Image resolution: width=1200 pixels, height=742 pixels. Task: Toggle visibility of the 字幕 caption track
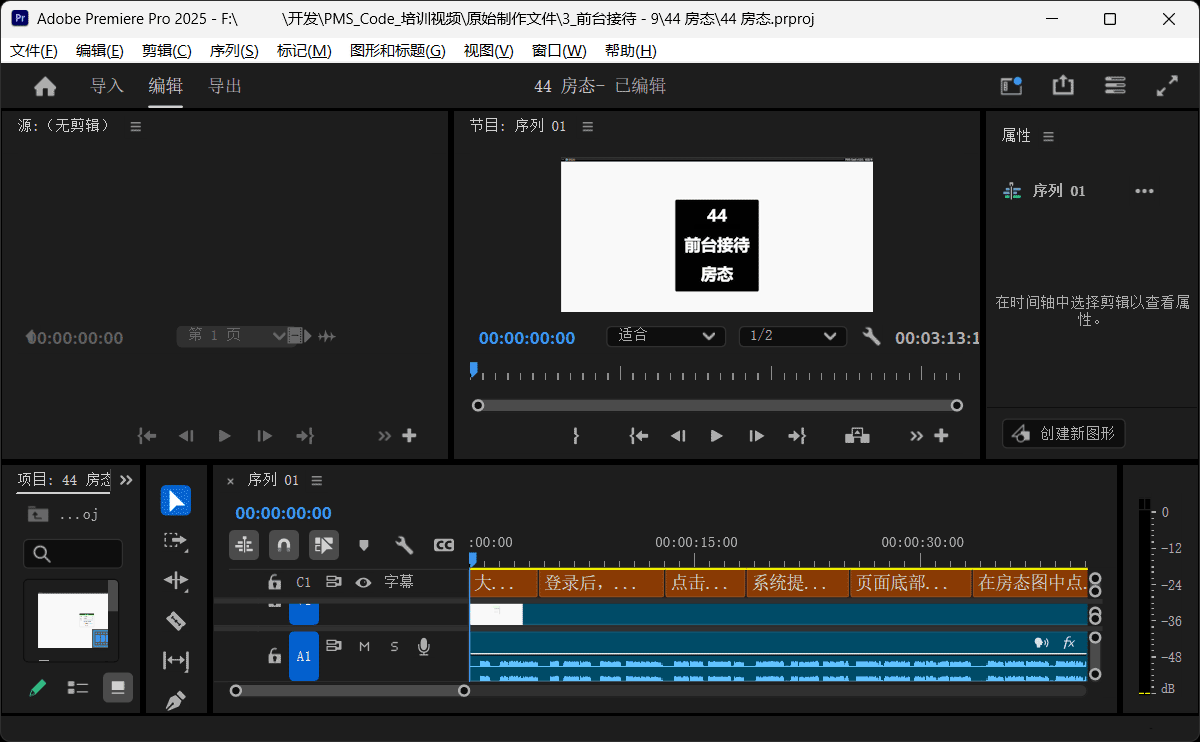pyautogui.click(x=364, y=582)
